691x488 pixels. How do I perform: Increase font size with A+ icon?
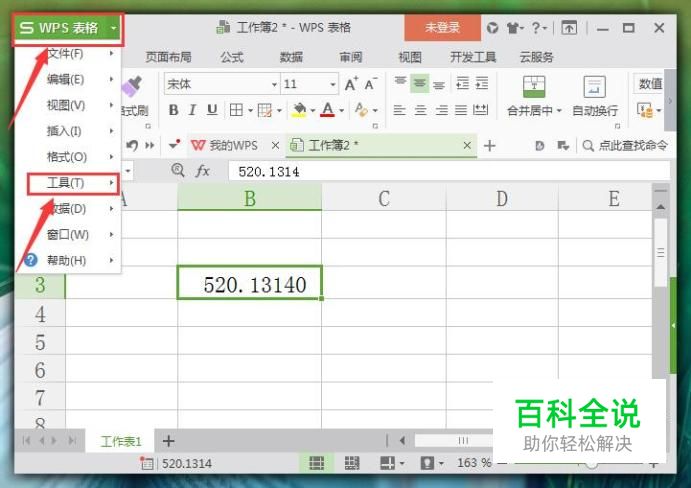[x=351, y=84]
